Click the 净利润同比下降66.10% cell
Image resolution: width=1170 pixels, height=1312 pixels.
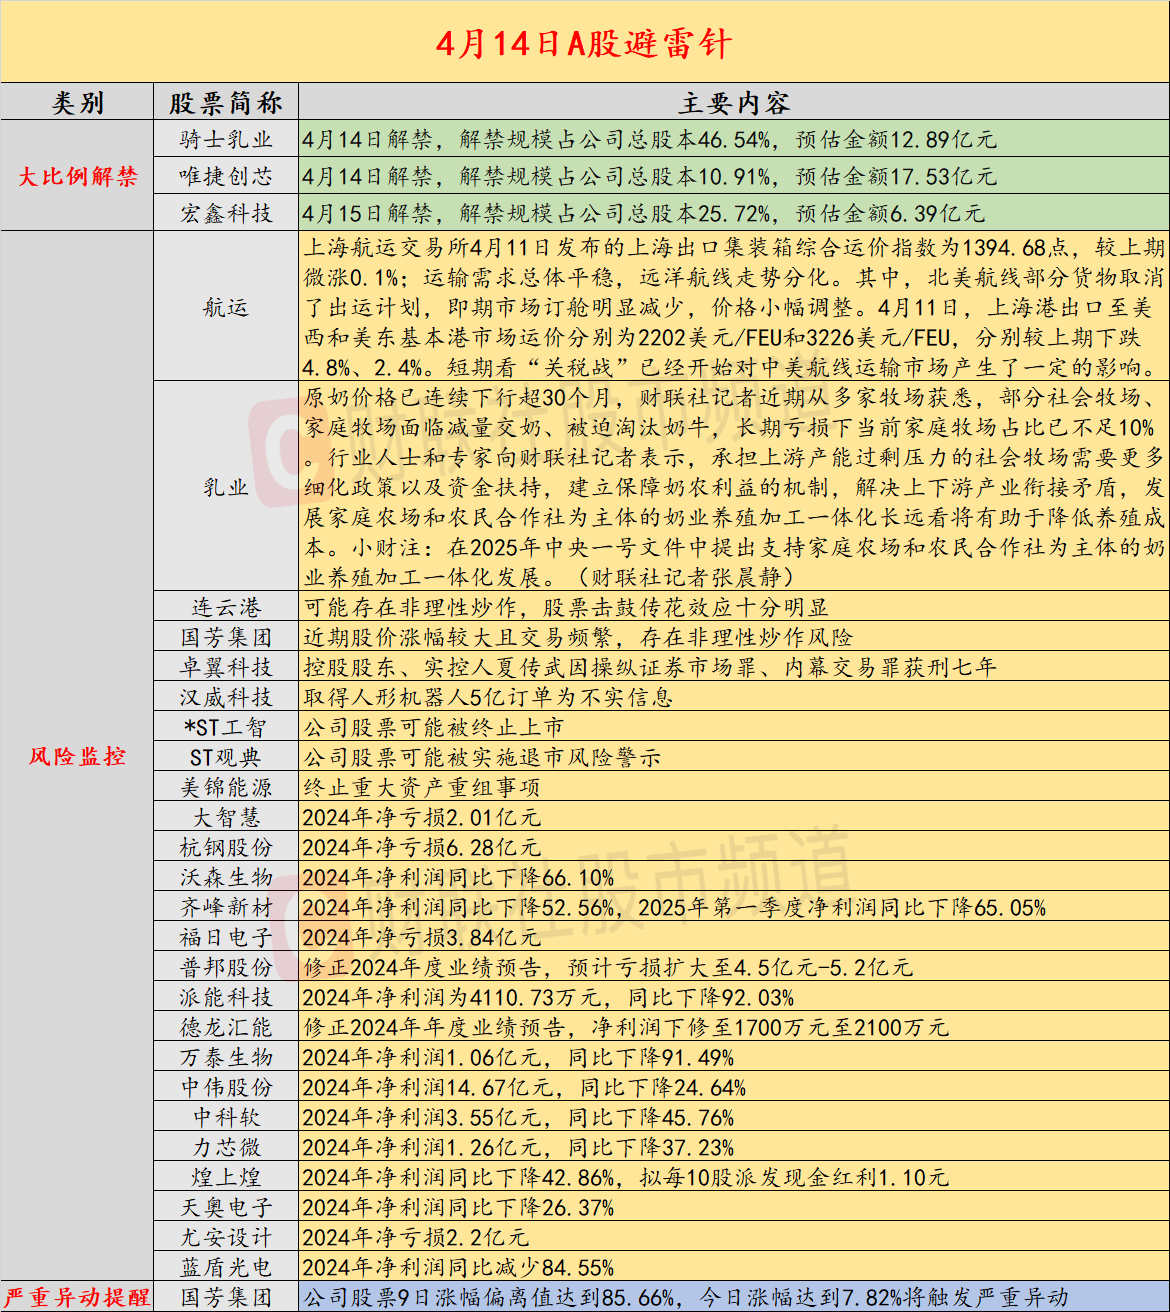(x=734, y=877)
